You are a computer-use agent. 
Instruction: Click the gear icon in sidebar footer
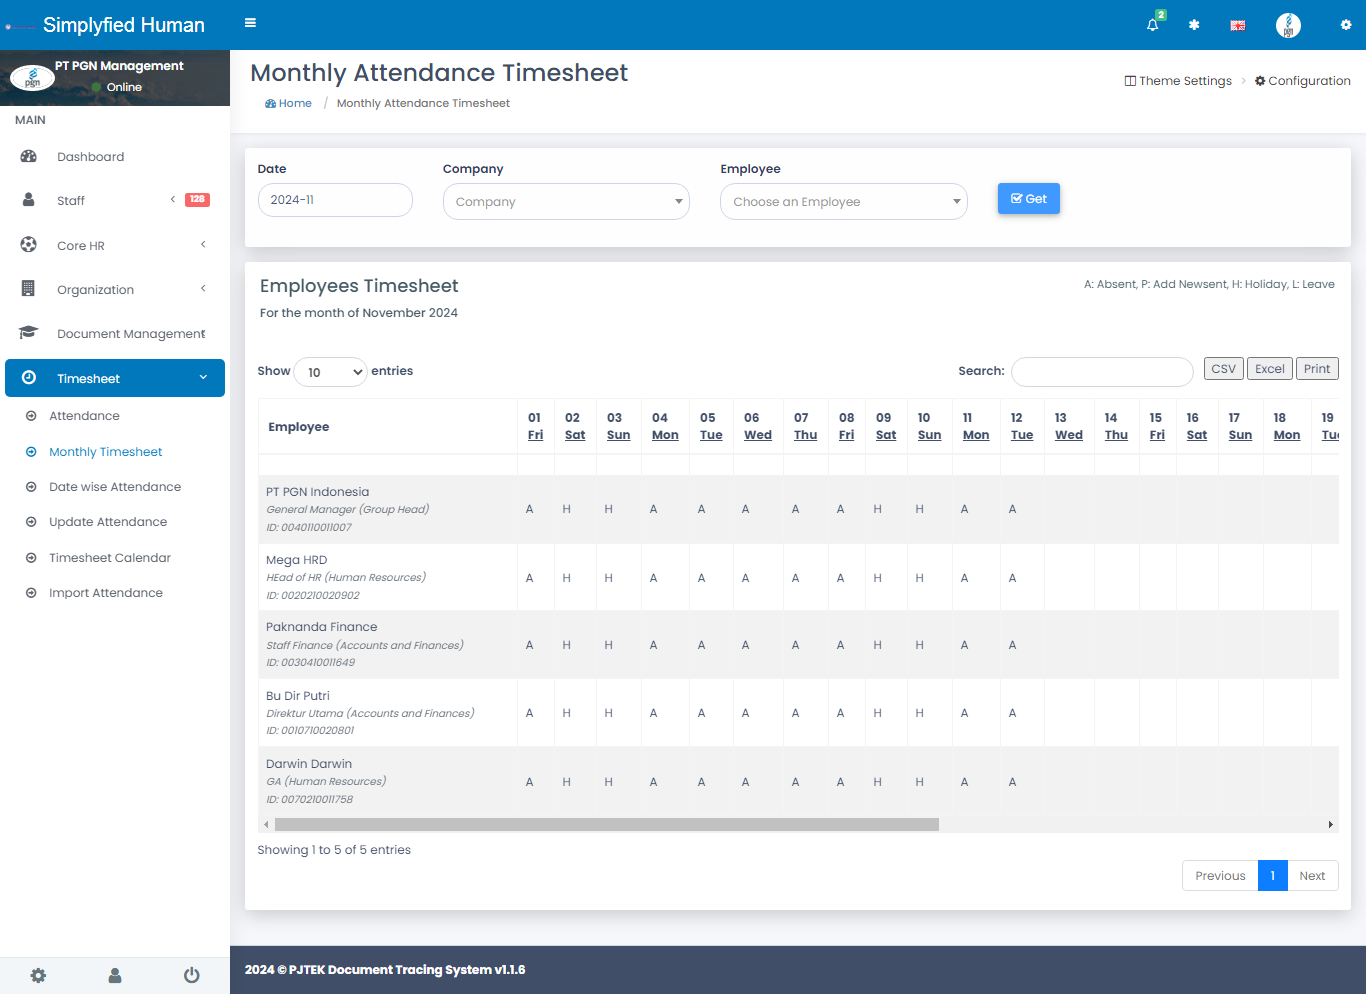point(38,975)
